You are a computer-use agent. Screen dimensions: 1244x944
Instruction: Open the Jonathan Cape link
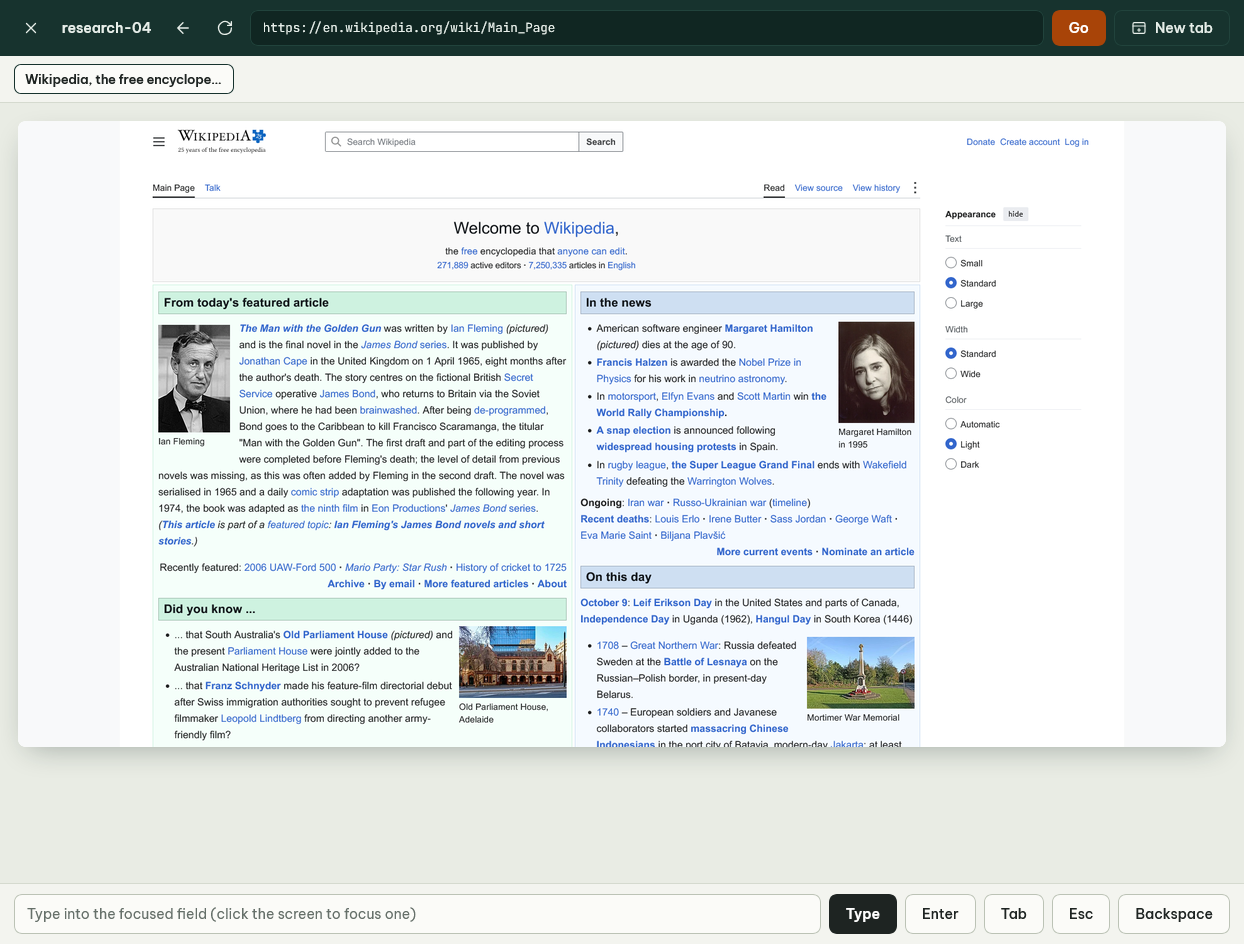[x=273, y=361]
